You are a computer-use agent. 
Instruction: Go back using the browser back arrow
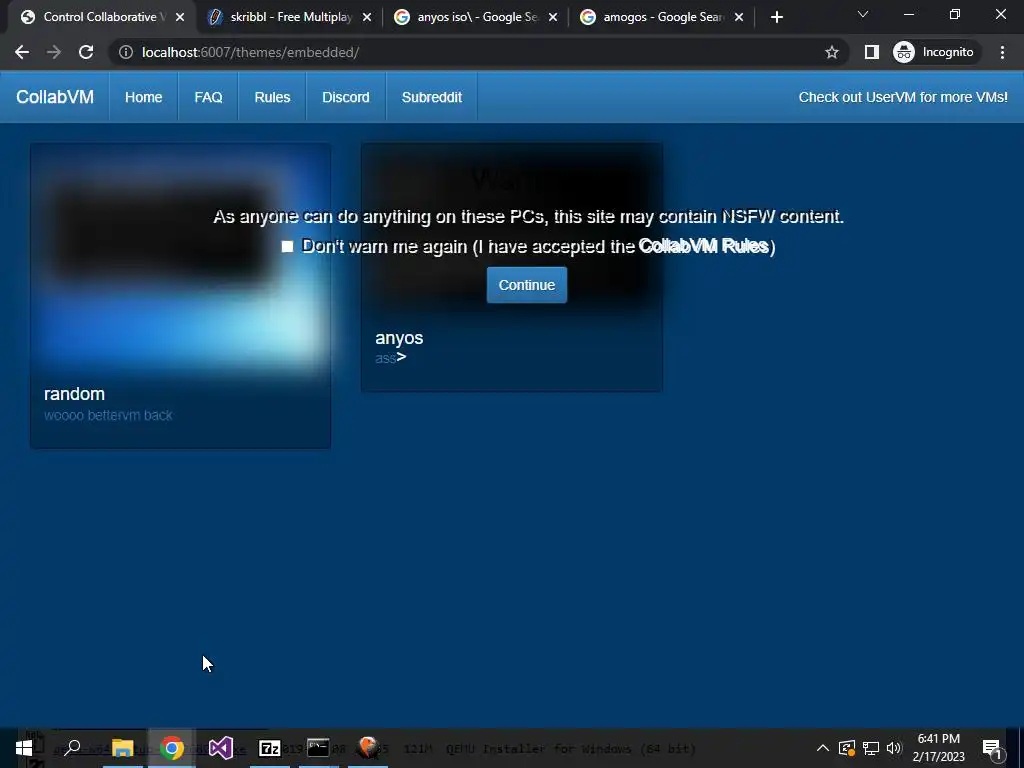point(22,52)
